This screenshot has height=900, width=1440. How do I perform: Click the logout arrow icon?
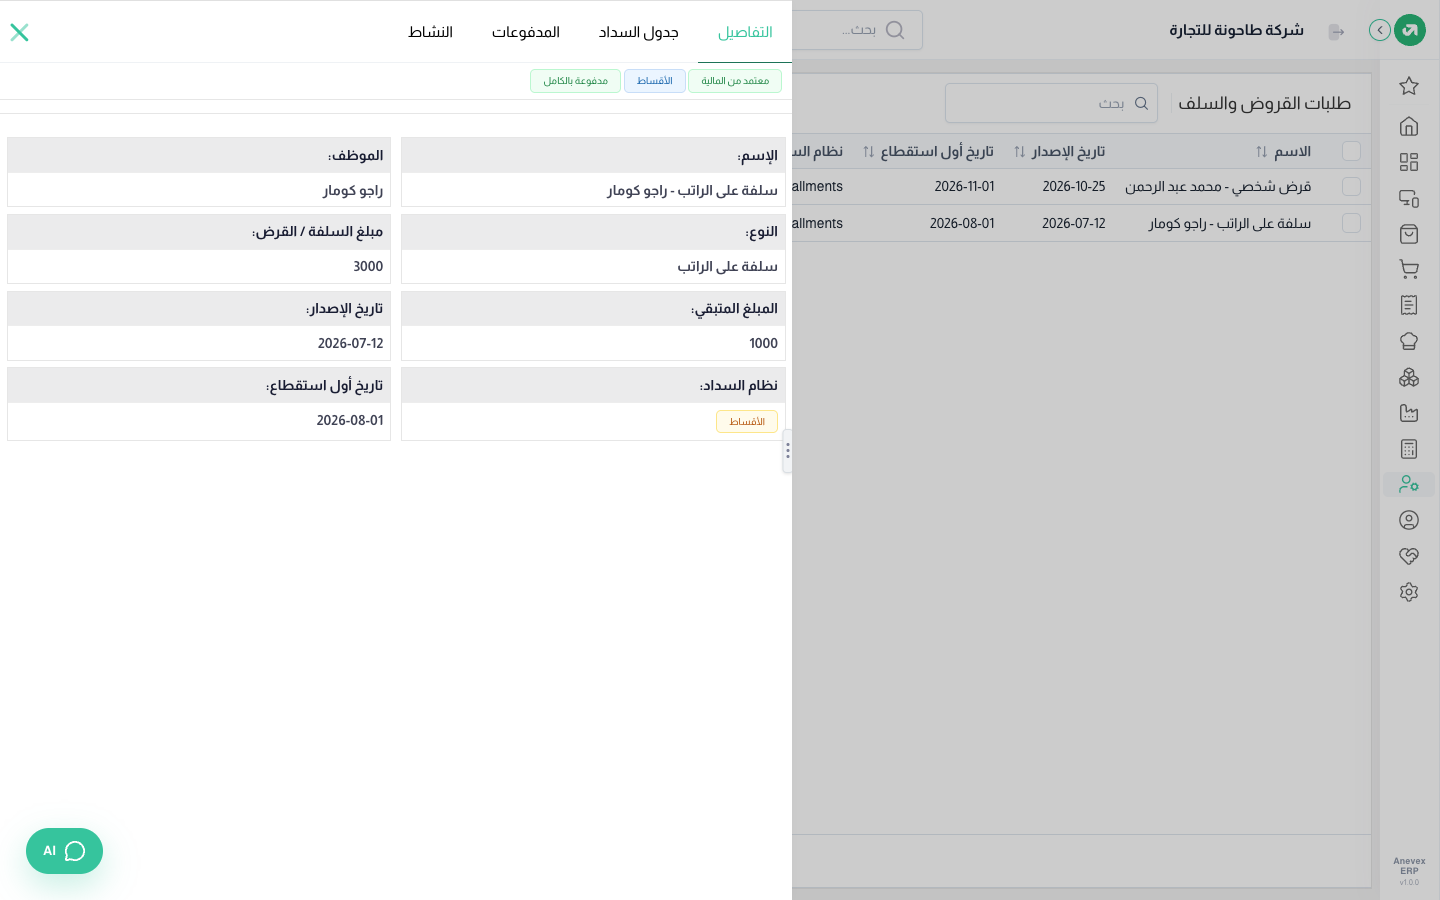click(1336, 32)
